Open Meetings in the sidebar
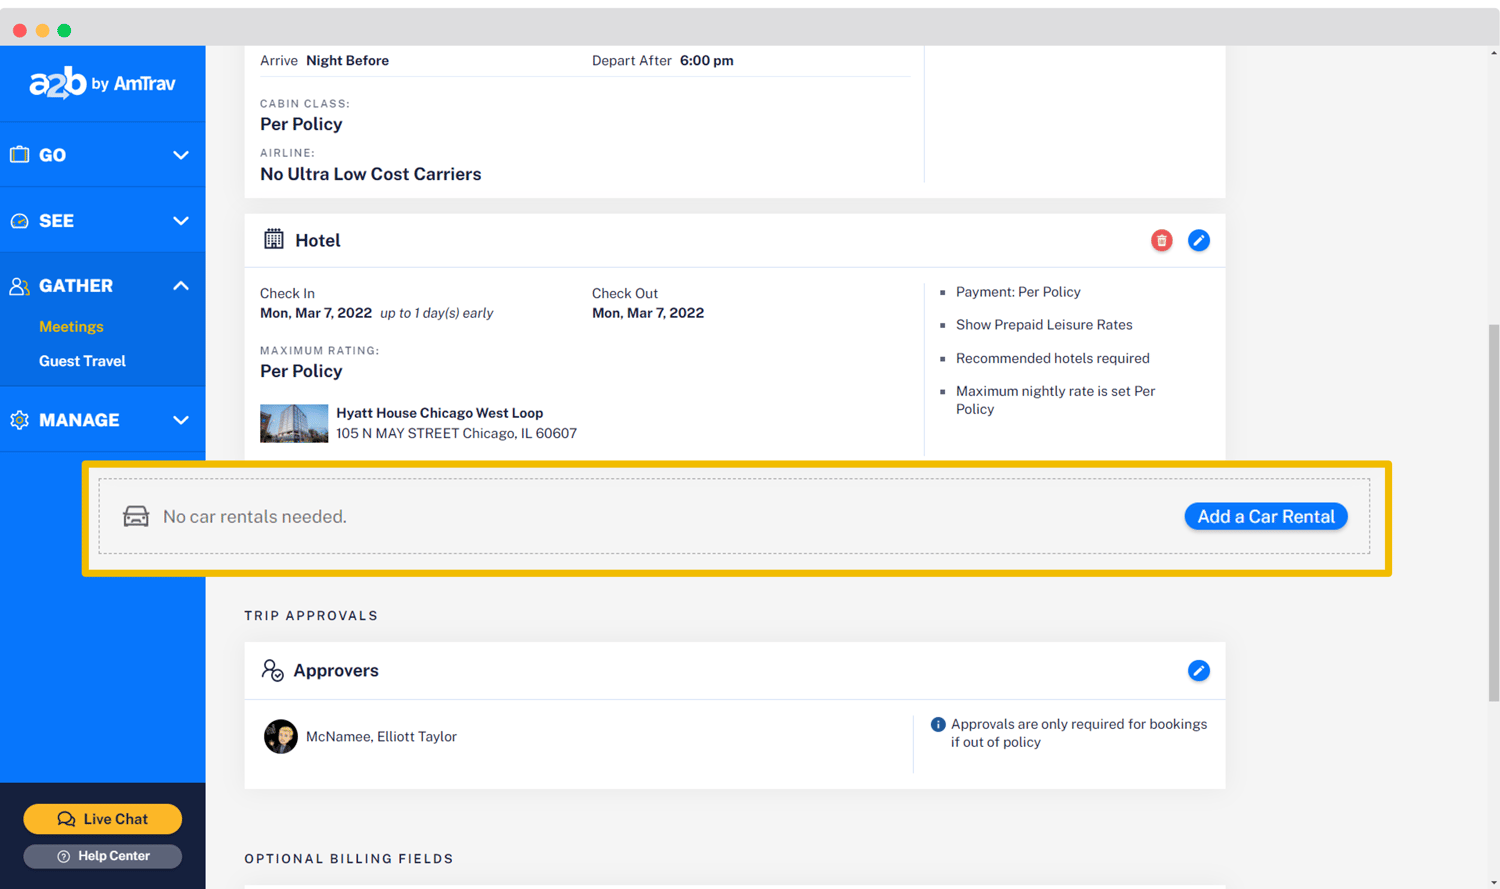The image size is (1500, 889). tap(71, 327)
